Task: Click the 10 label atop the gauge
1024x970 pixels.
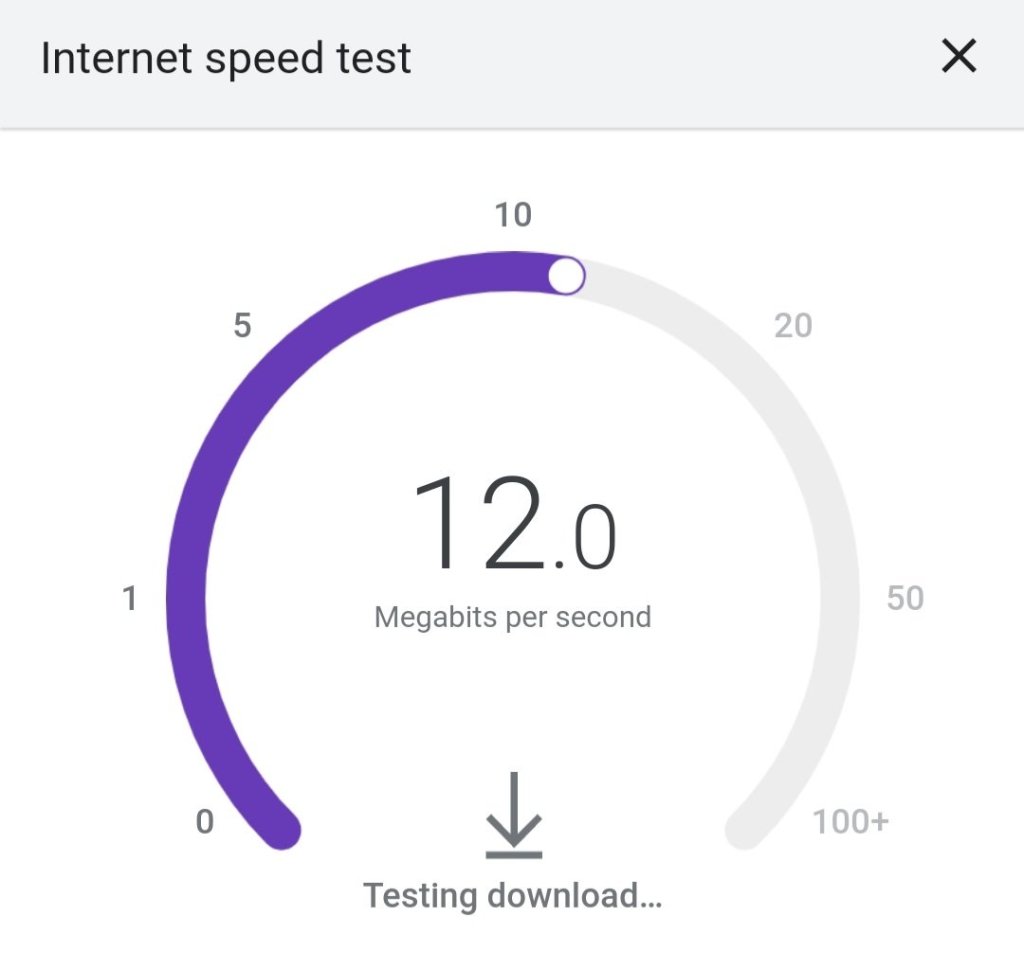Action: [513, 215]
